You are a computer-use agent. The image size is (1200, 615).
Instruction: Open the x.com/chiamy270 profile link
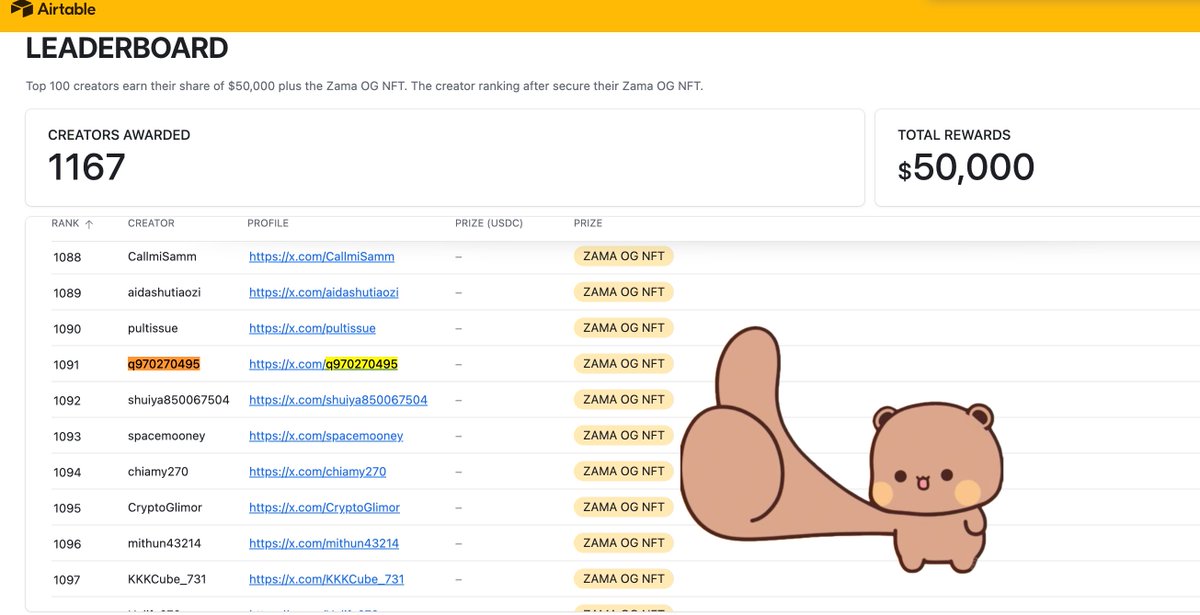tap(317, 472)
